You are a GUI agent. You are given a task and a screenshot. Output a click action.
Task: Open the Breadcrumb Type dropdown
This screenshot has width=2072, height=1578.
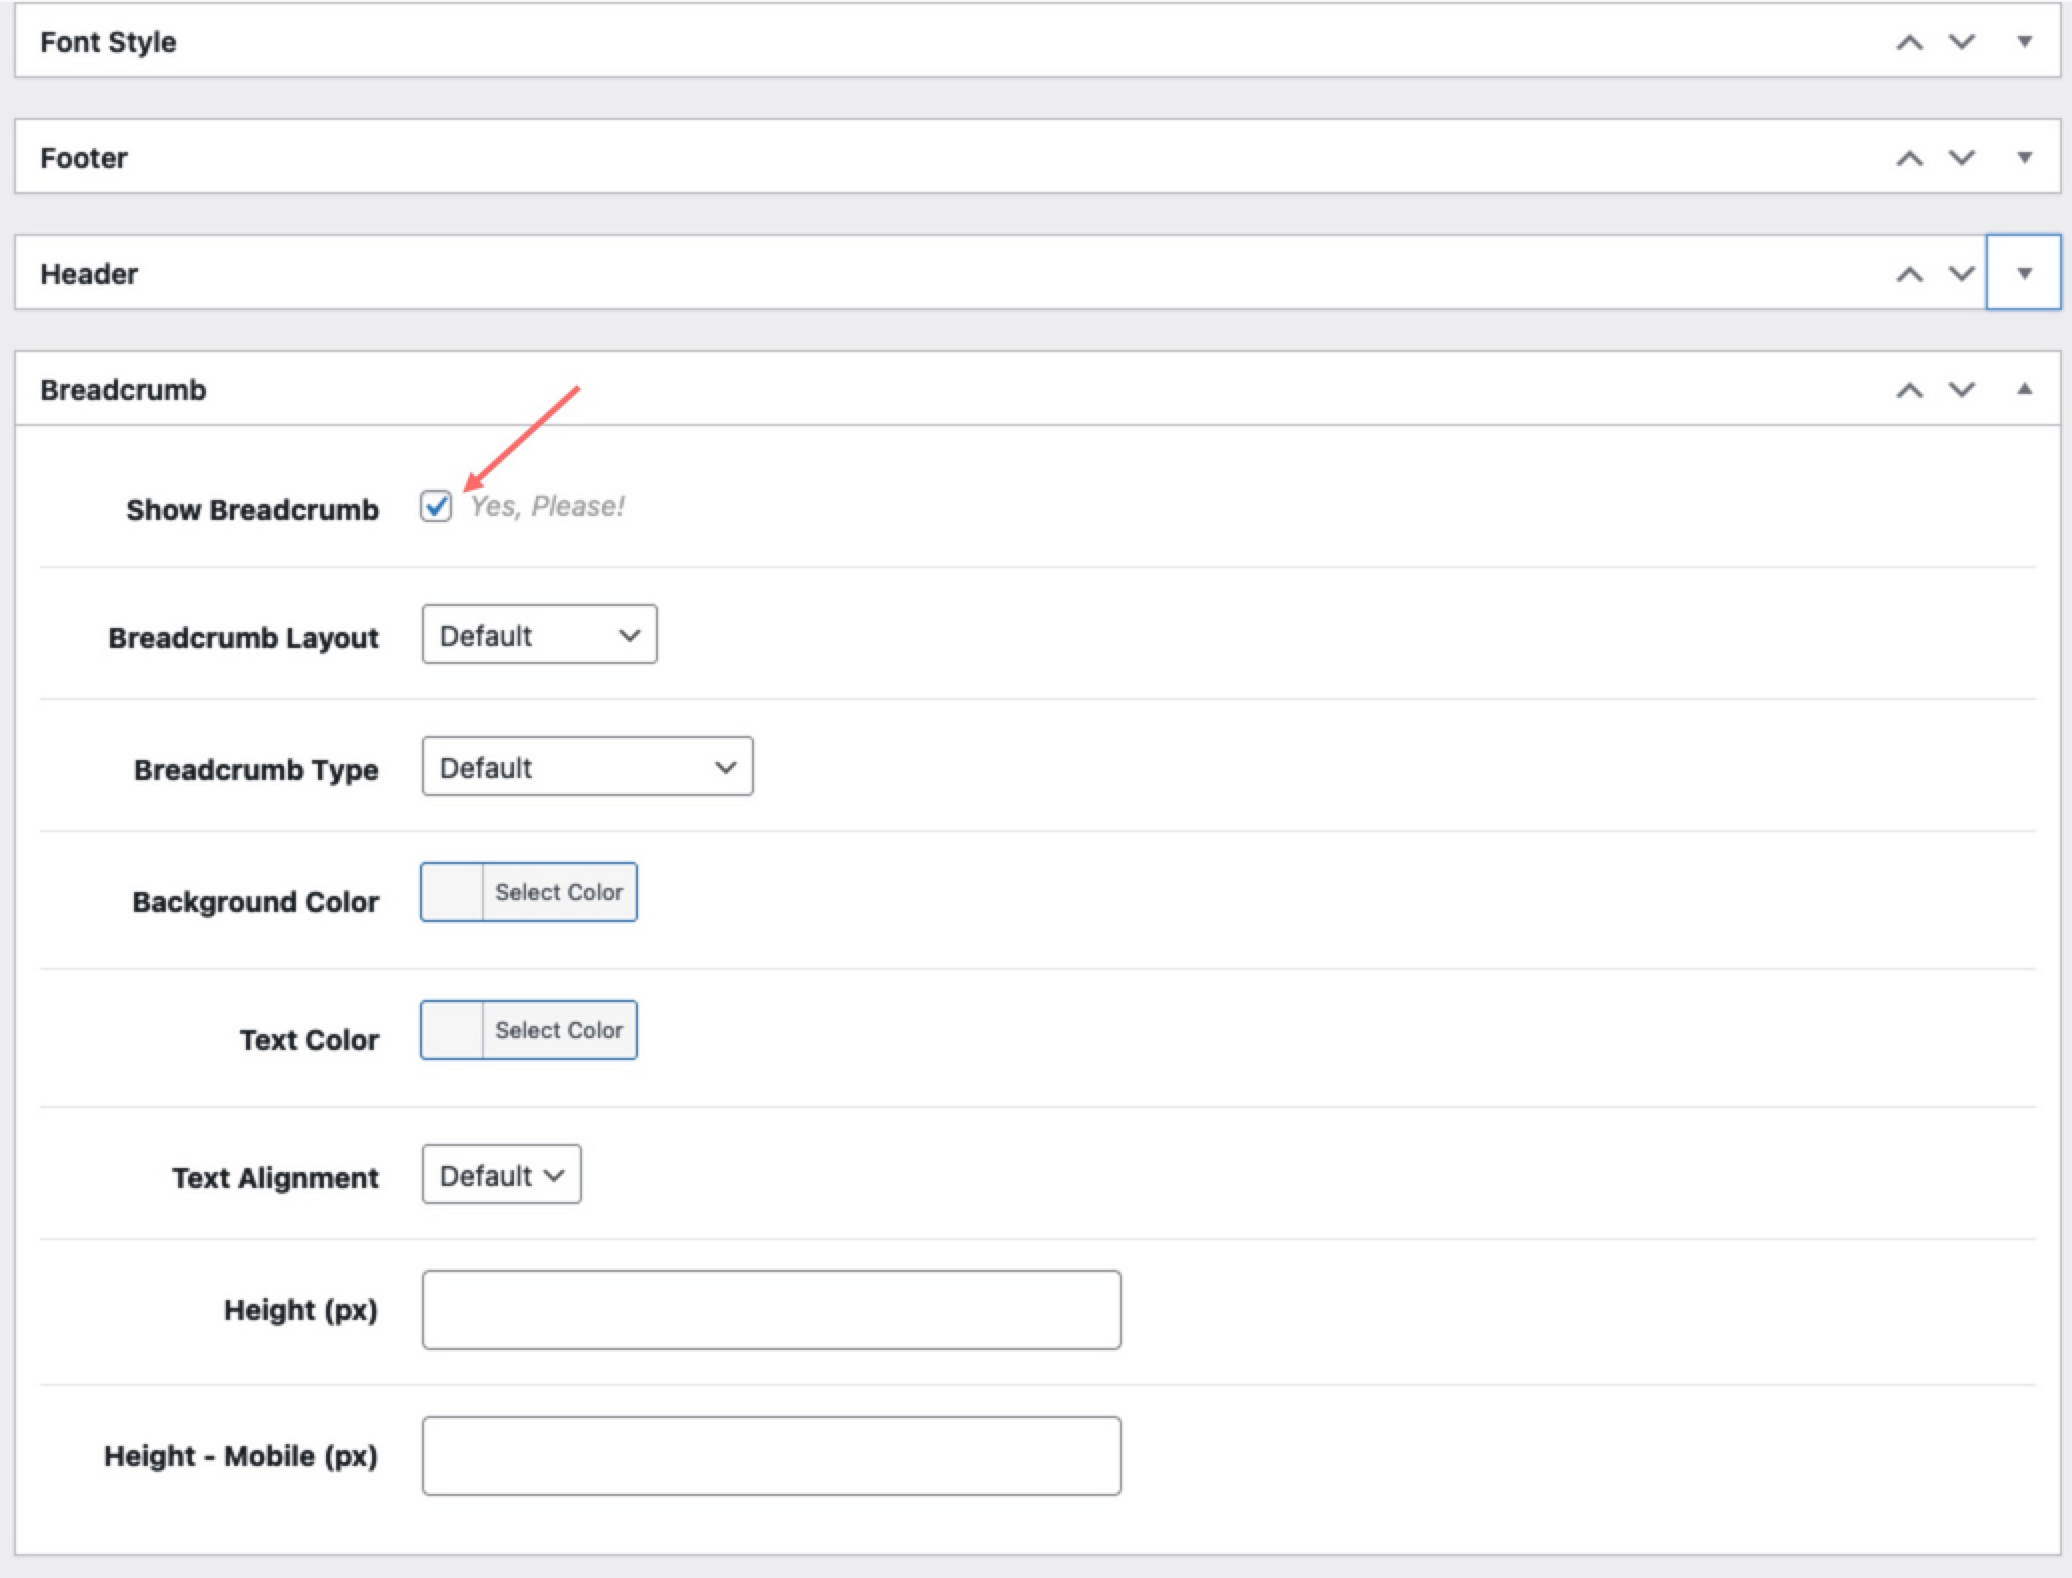pyautogui.click(x=587, y=767)
